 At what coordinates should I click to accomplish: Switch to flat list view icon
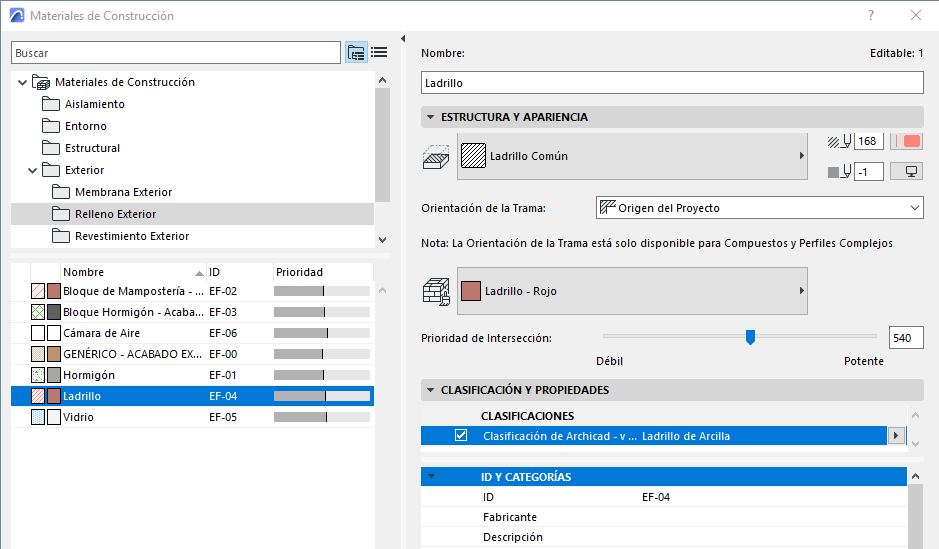379,53
